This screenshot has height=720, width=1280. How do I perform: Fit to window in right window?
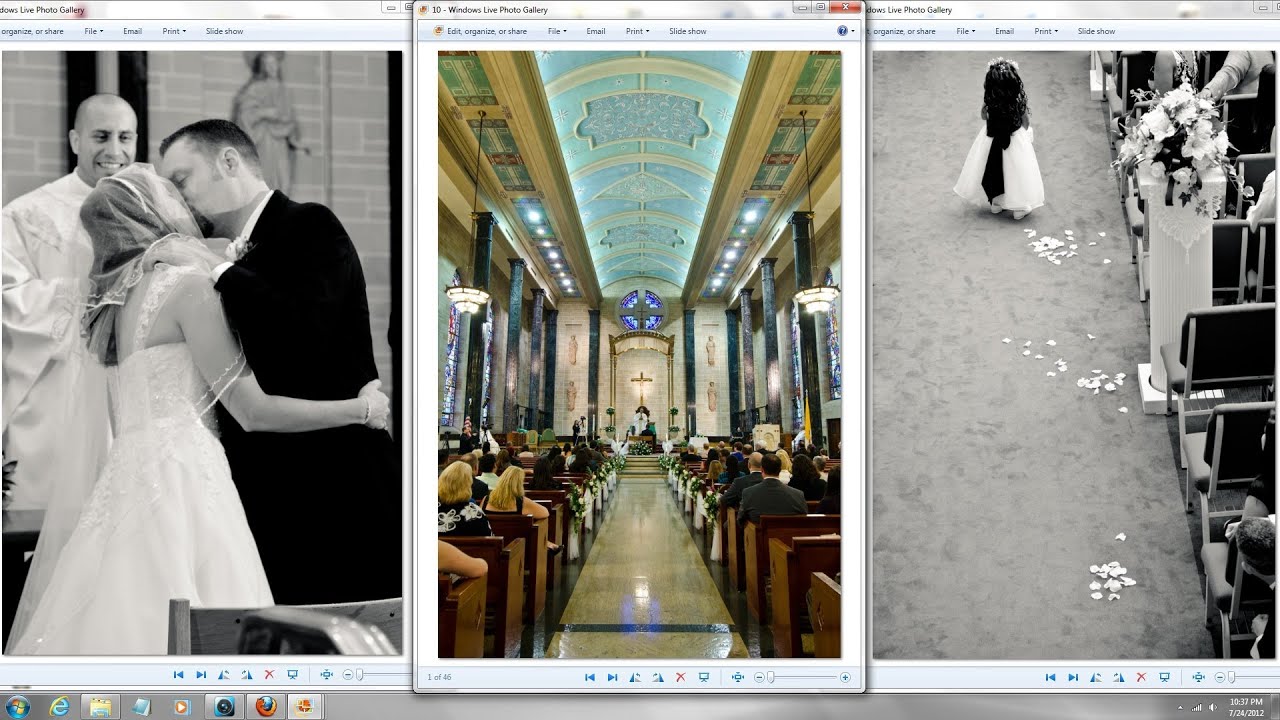[x=1199, y=677]
